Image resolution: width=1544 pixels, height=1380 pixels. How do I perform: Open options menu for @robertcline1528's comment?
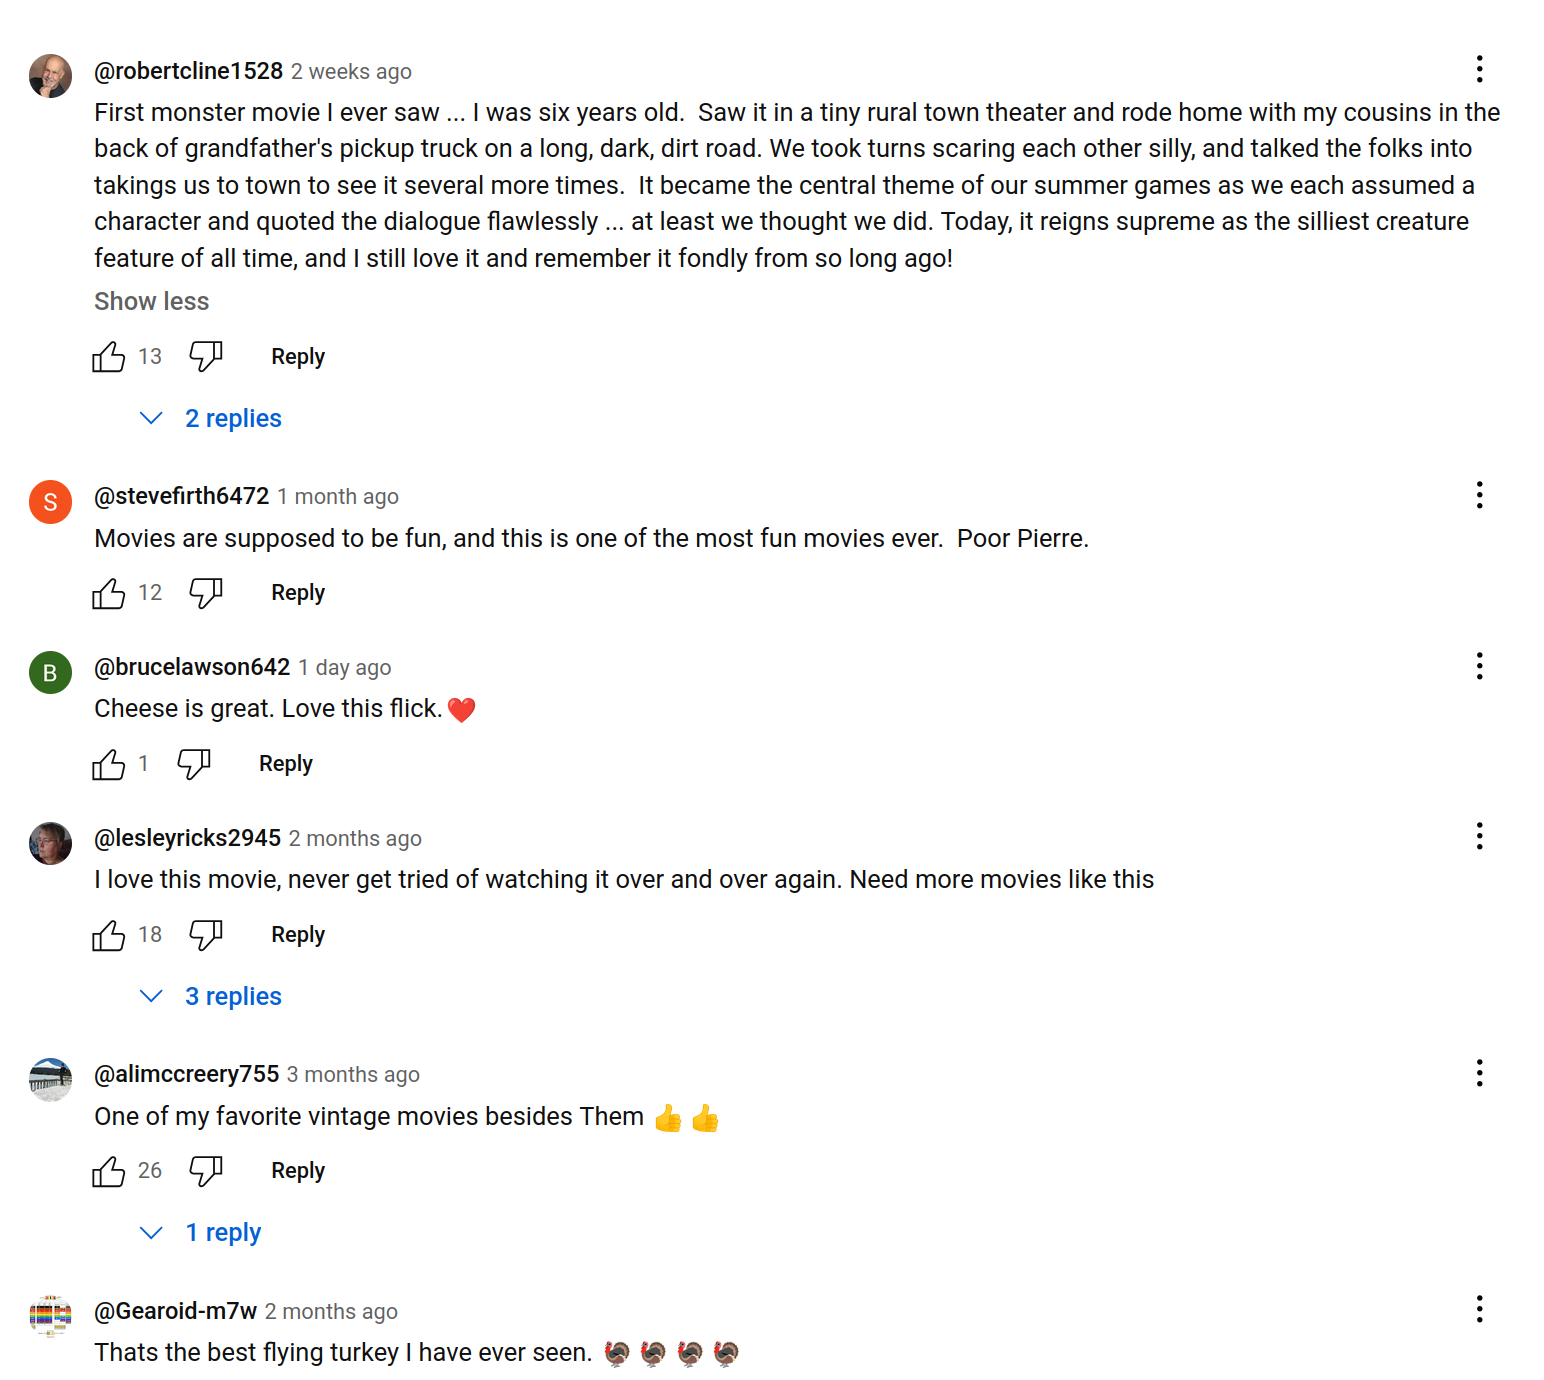(1479, 69)
